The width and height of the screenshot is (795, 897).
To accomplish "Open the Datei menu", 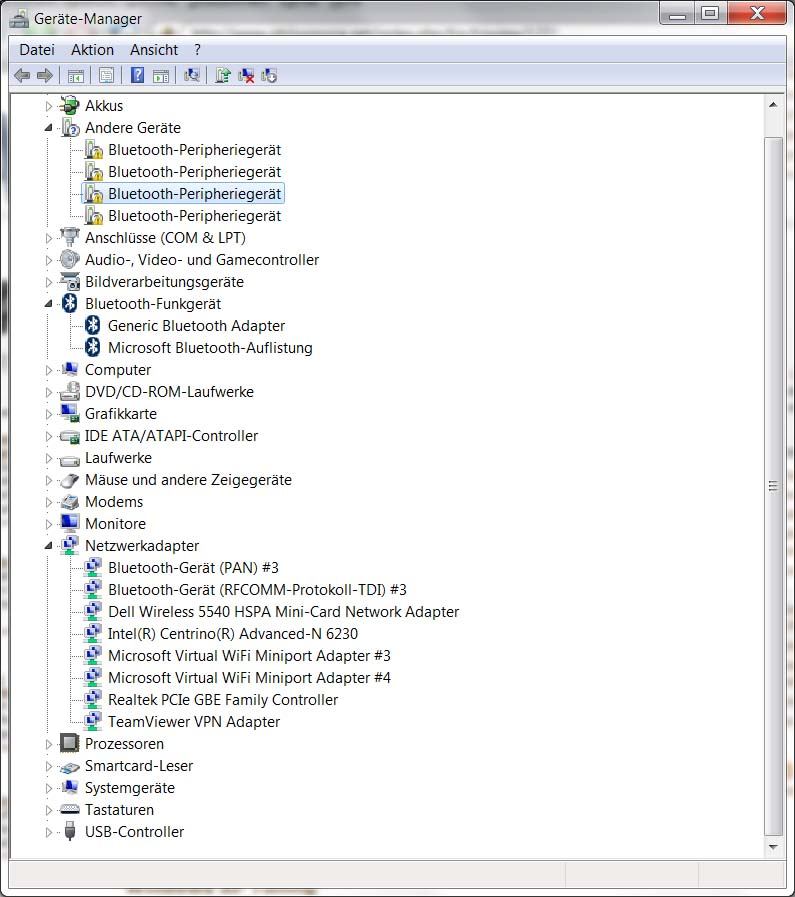I will 37,50.
